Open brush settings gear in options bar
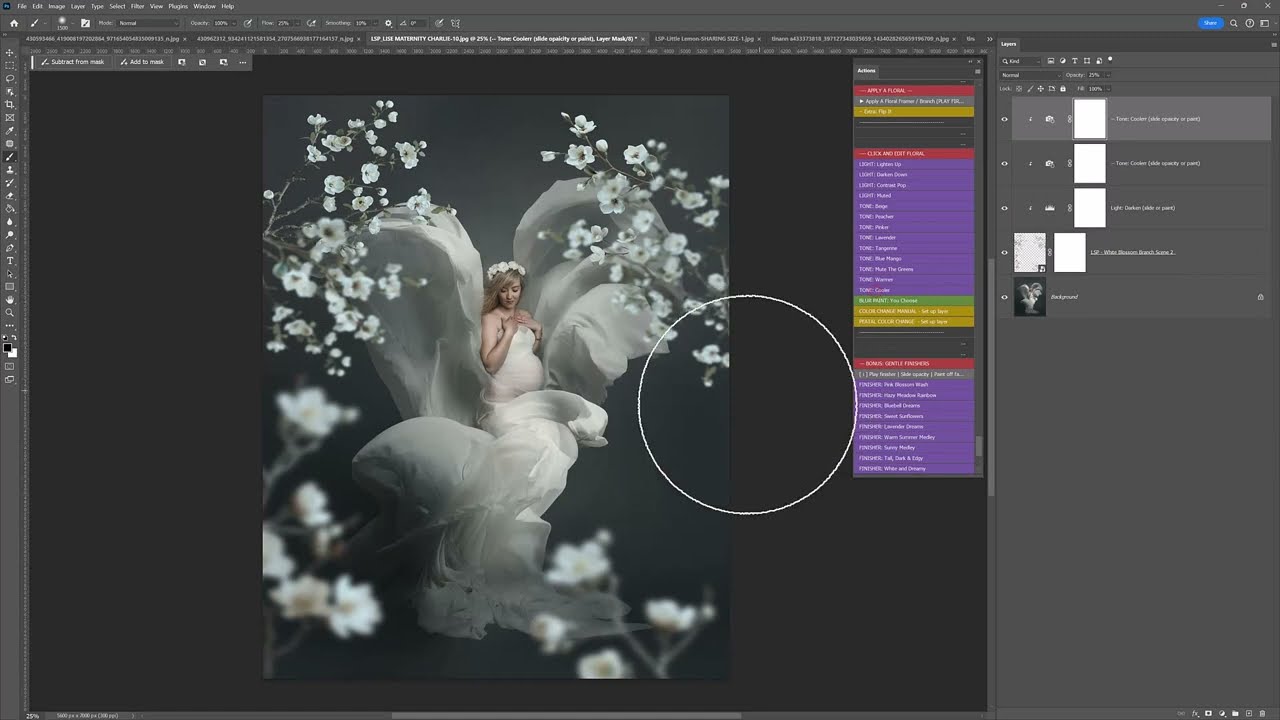Screen dimensions: 1280x720 pyautogui.click(x=388, y=22)
